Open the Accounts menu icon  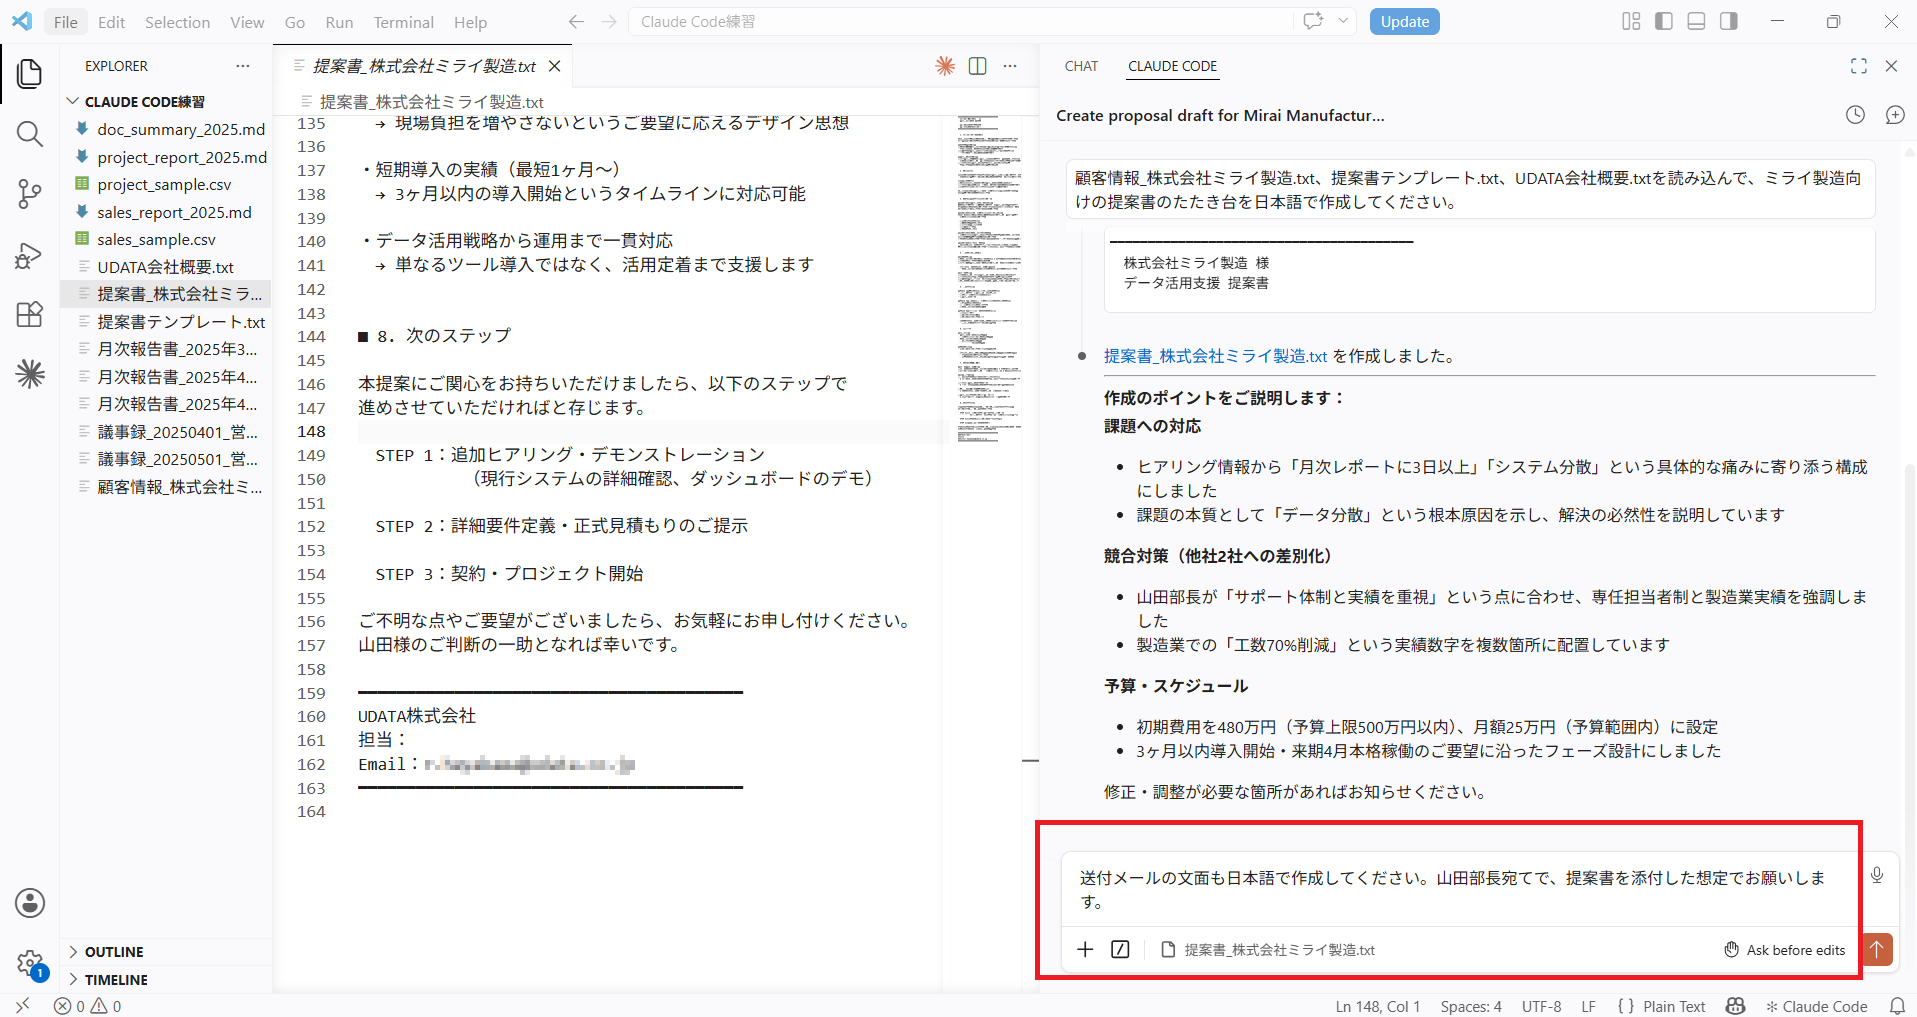coord(30,903)
